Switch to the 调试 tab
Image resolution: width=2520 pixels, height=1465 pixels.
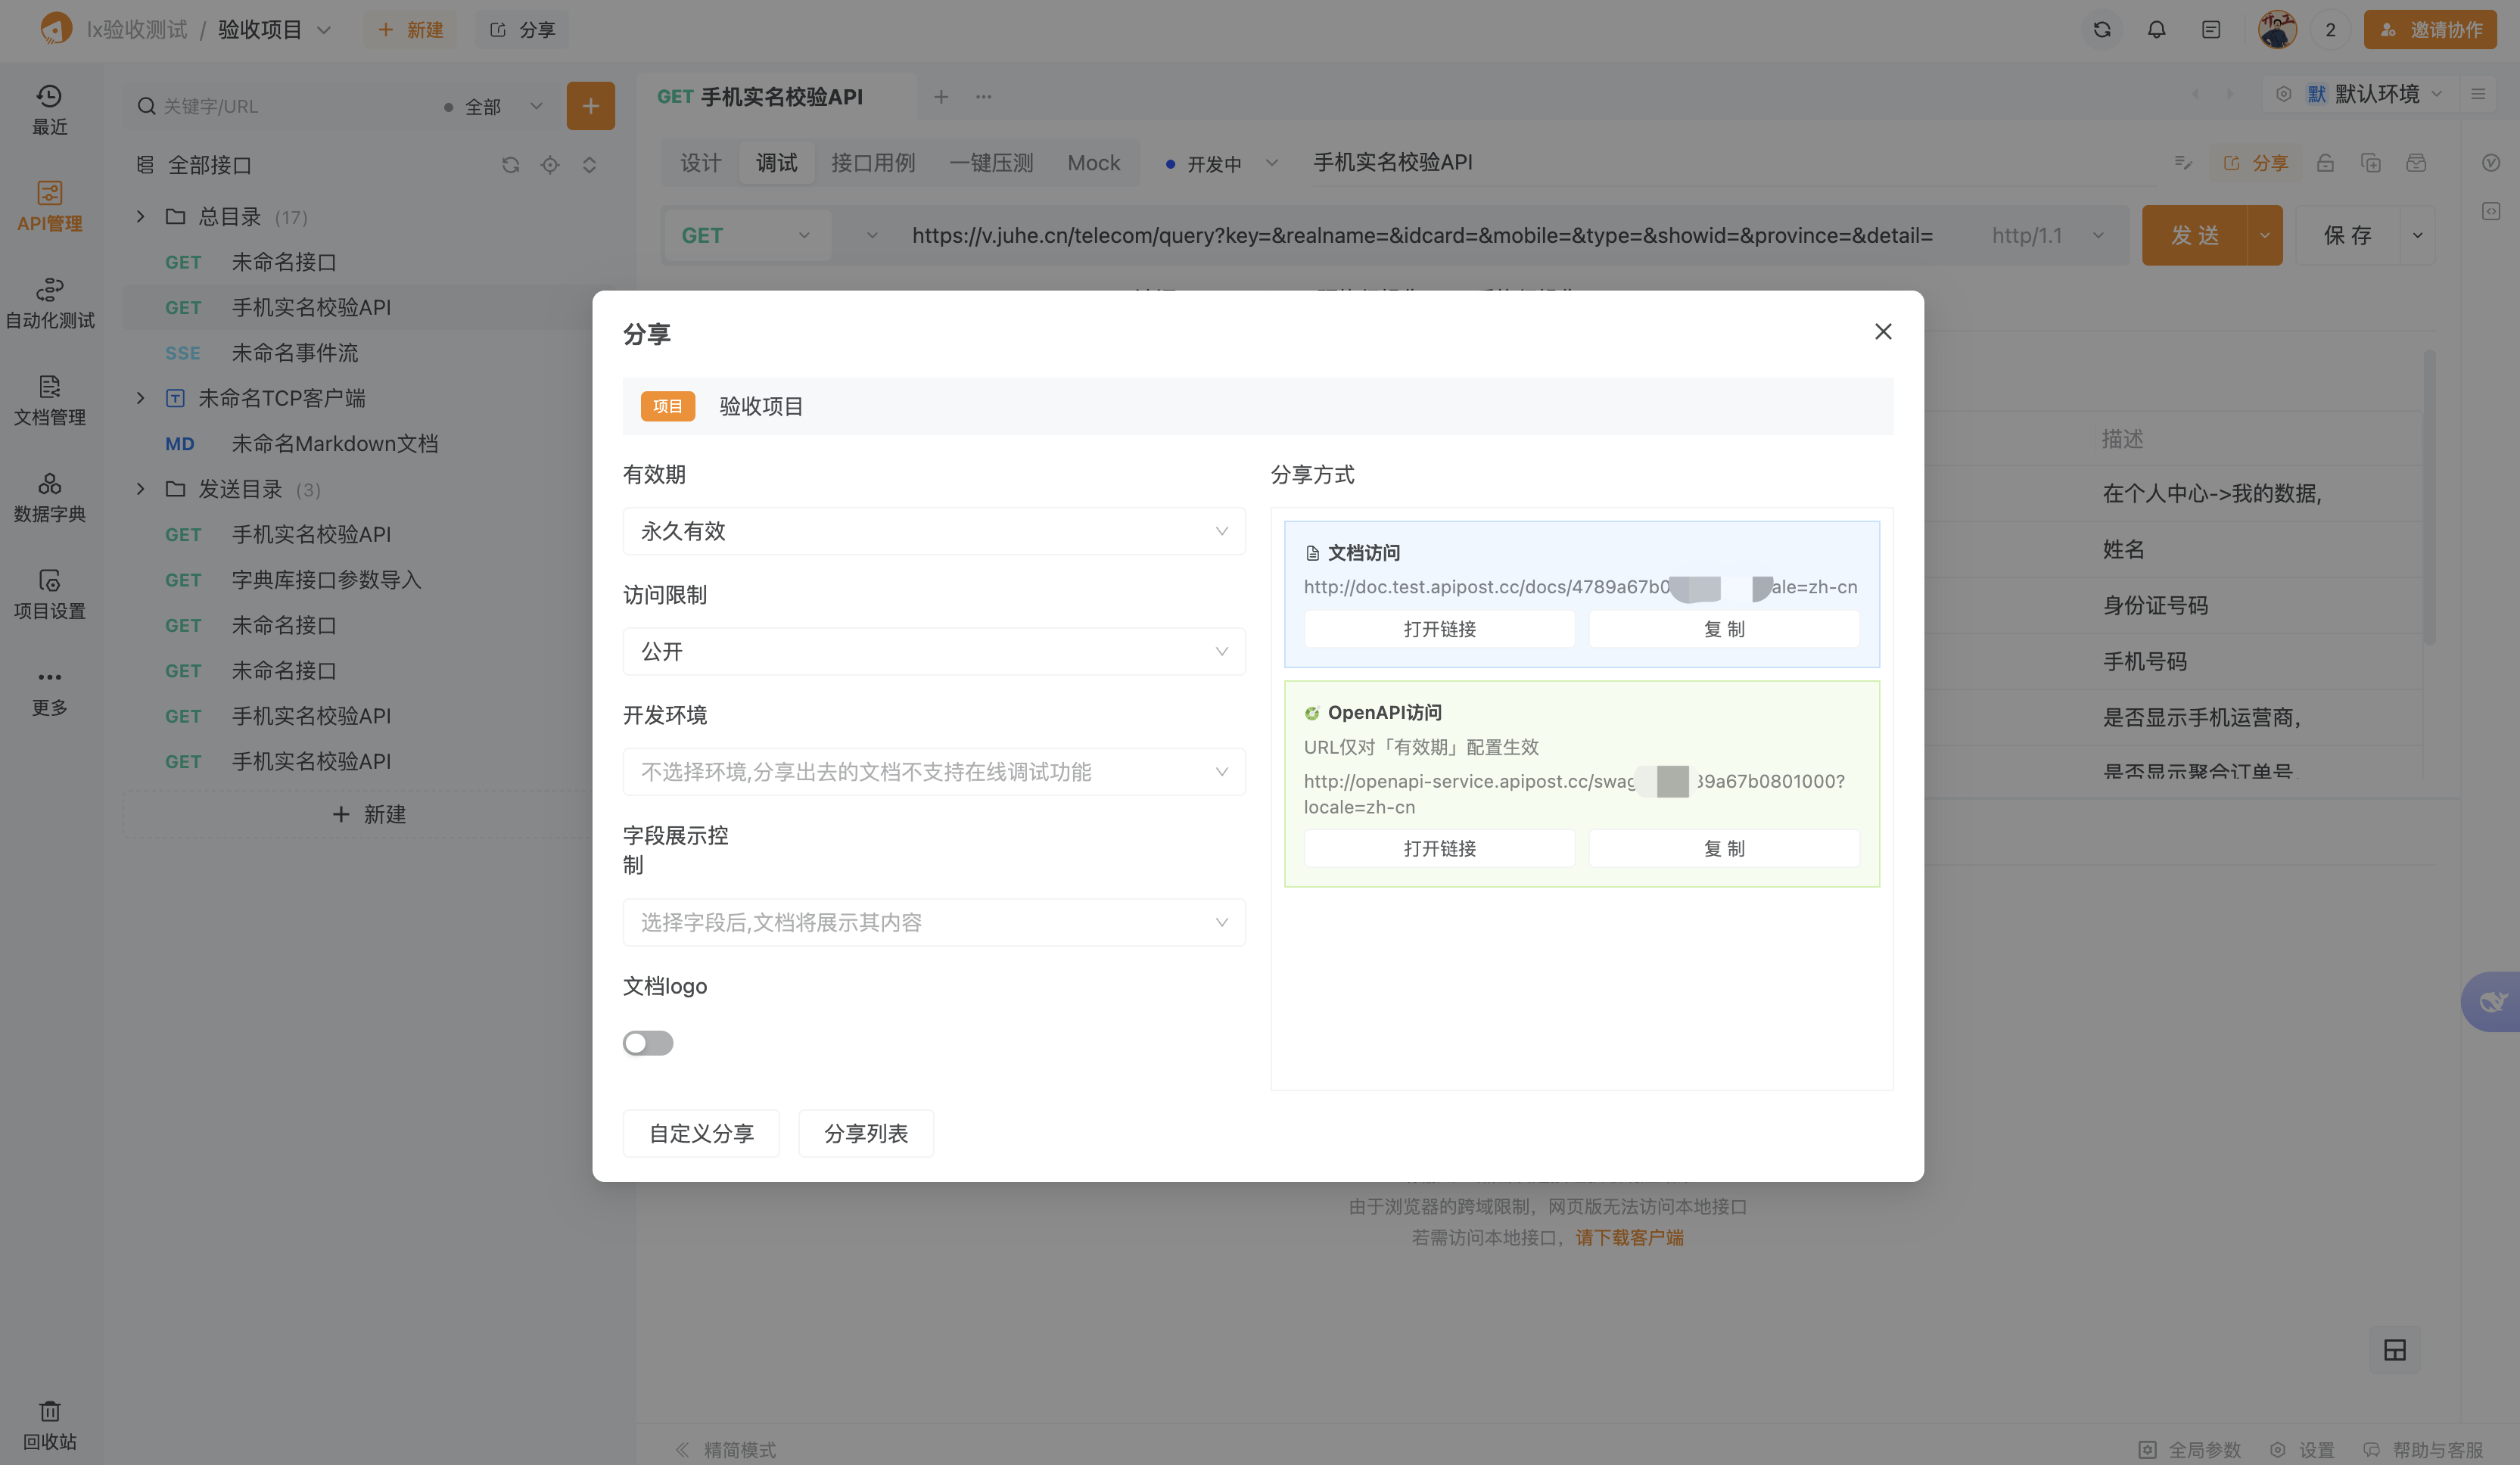click(x=776, y=163)
